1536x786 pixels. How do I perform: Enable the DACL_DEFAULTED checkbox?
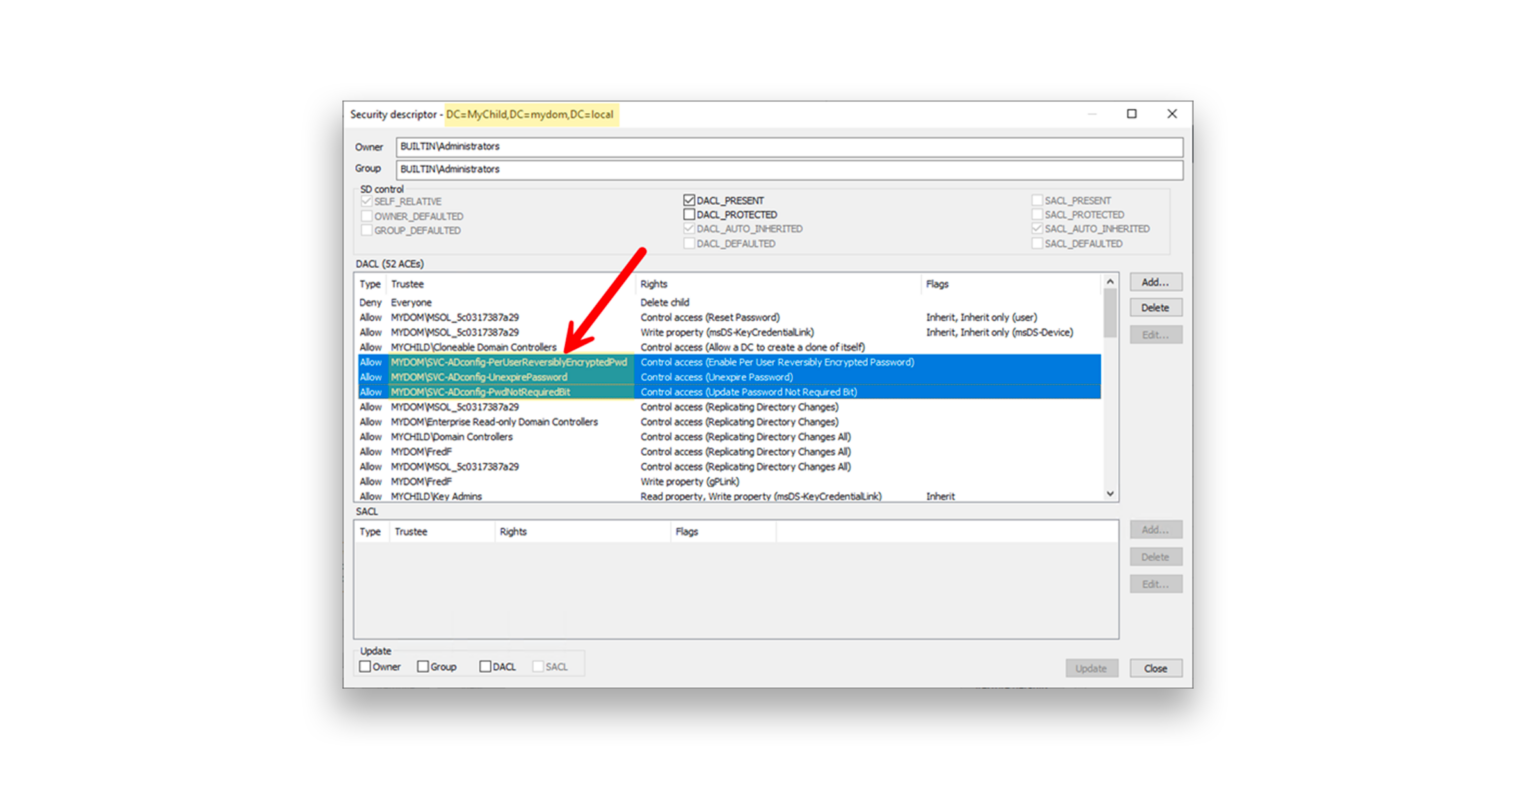tap(689, 243)
